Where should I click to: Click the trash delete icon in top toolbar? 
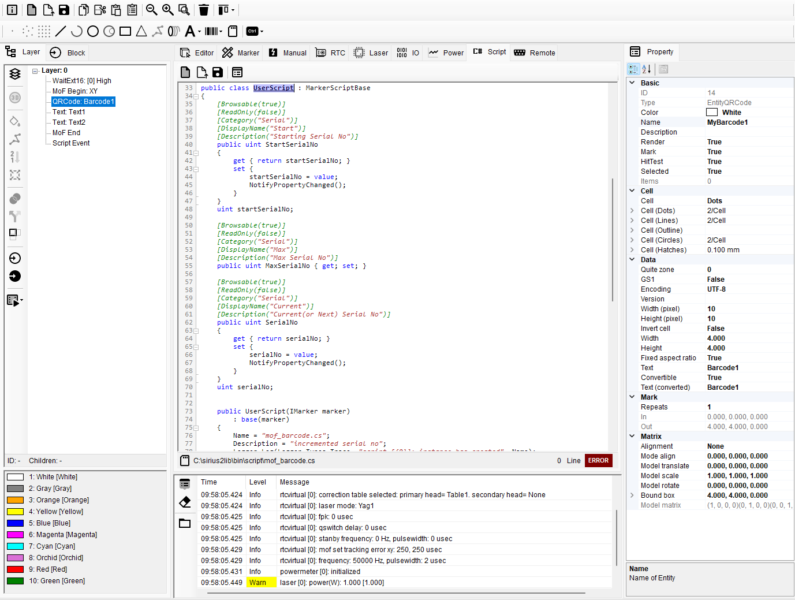click(204, 10)
